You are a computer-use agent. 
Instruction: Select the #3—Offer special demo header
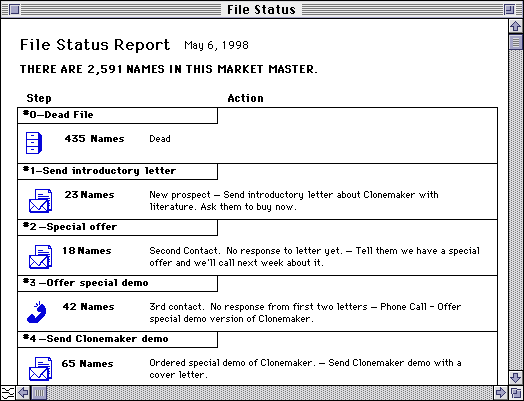click(x=117, y=283)
